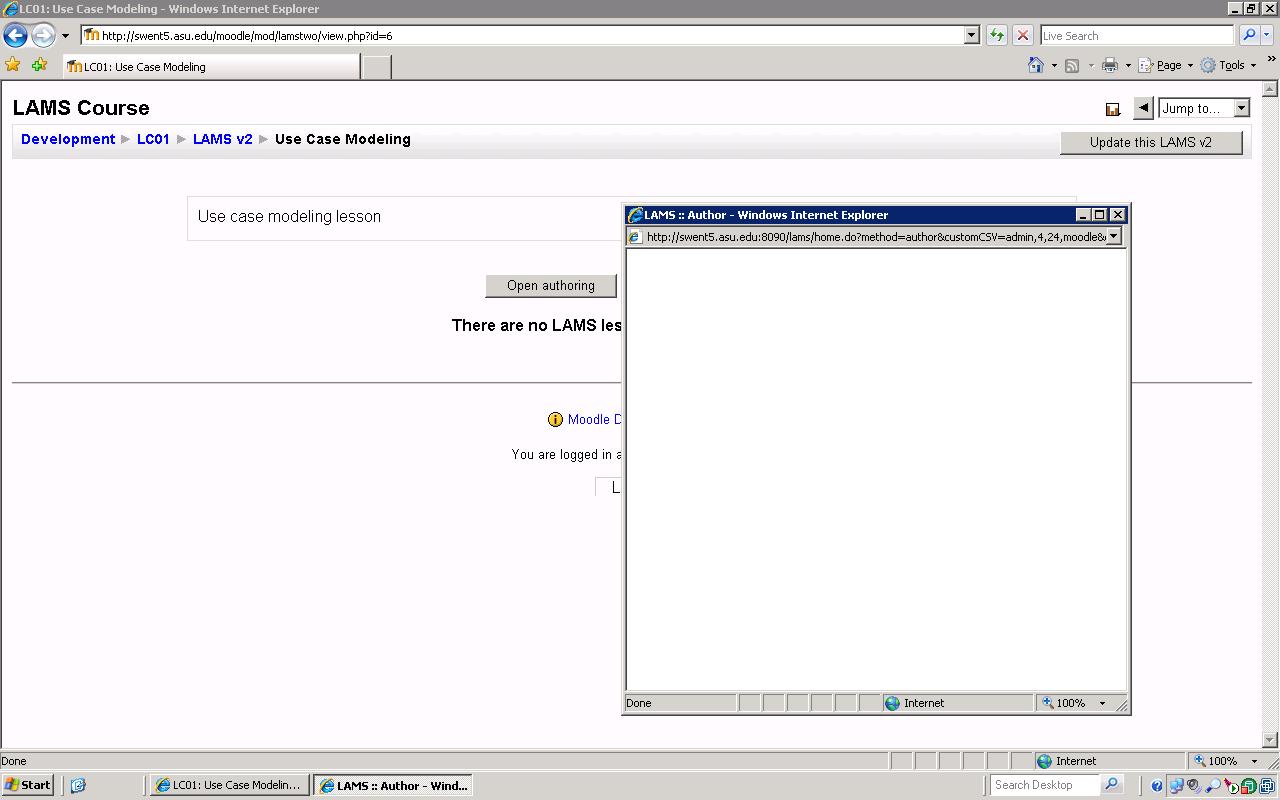Open the Favorites Center star icon

tap(13, 65)
